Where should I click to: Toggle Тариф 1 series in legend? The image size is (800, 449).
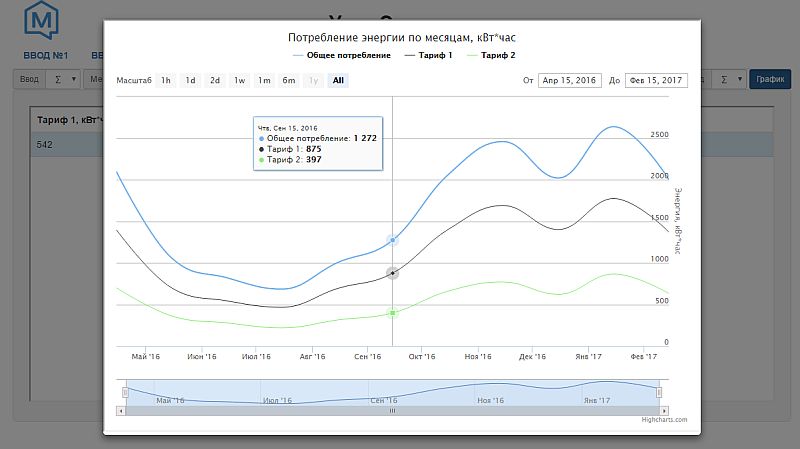pyautogui.click(x=431, y=55)
